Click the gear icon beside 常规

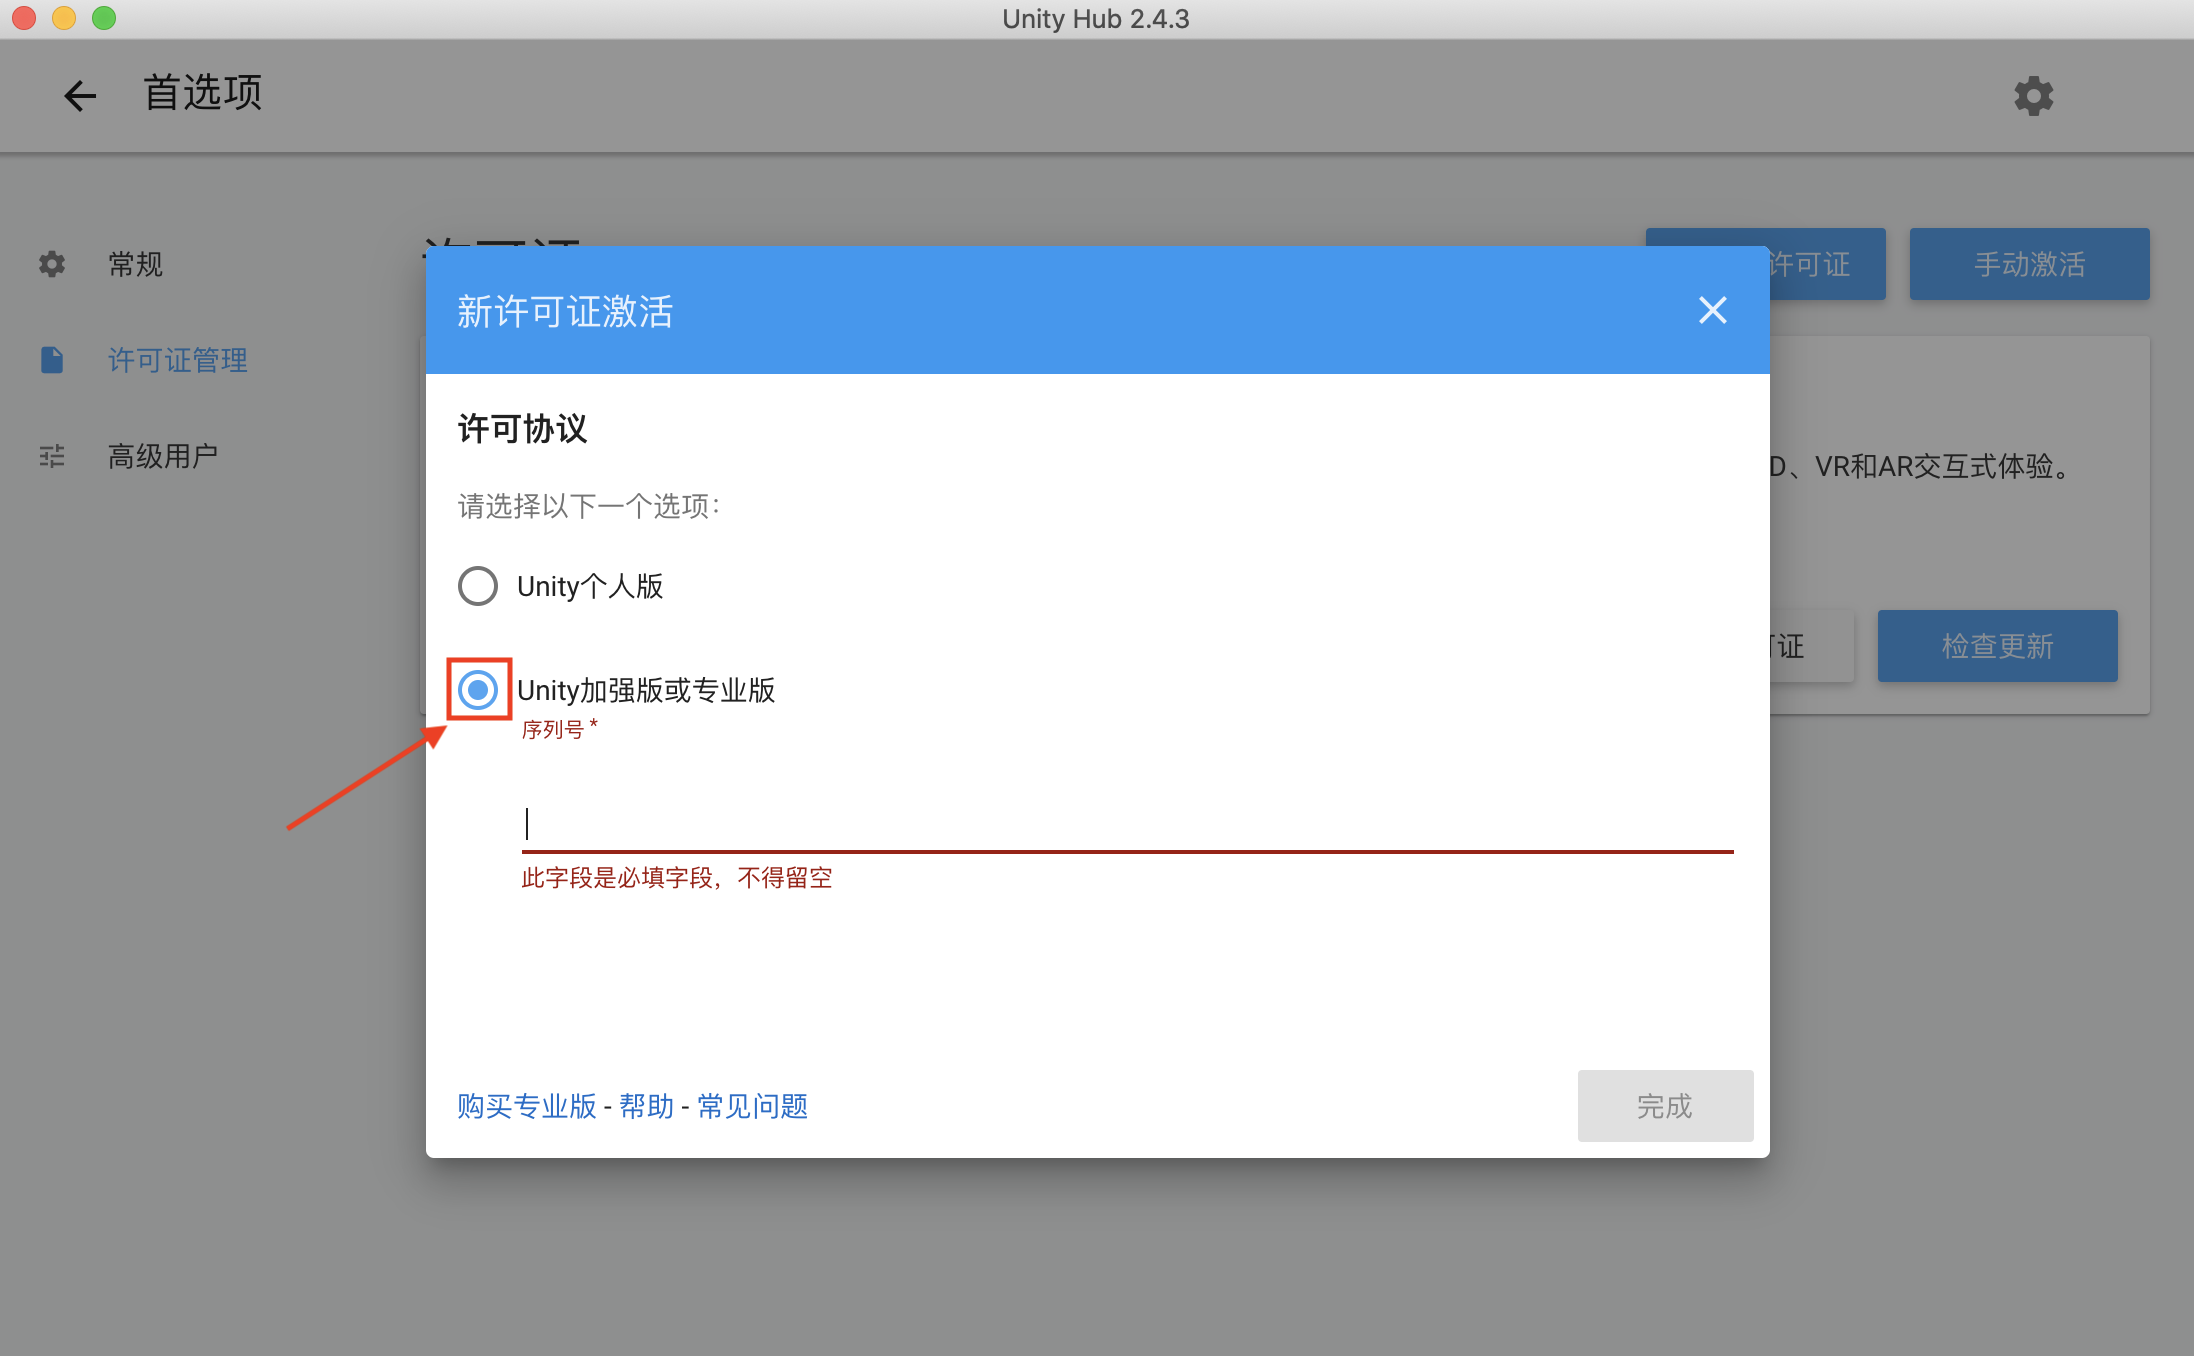pyautogui.click(x=52, y=264)
